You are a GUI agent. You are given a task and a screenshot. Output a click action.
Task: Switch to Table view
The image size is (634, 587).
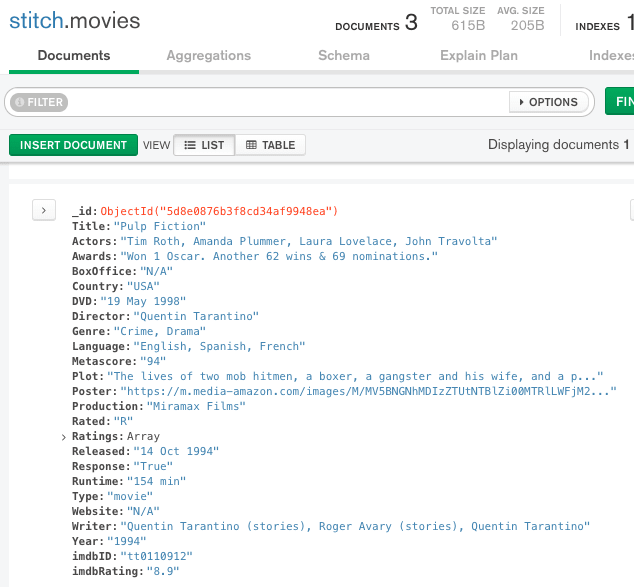coord(270,145)
